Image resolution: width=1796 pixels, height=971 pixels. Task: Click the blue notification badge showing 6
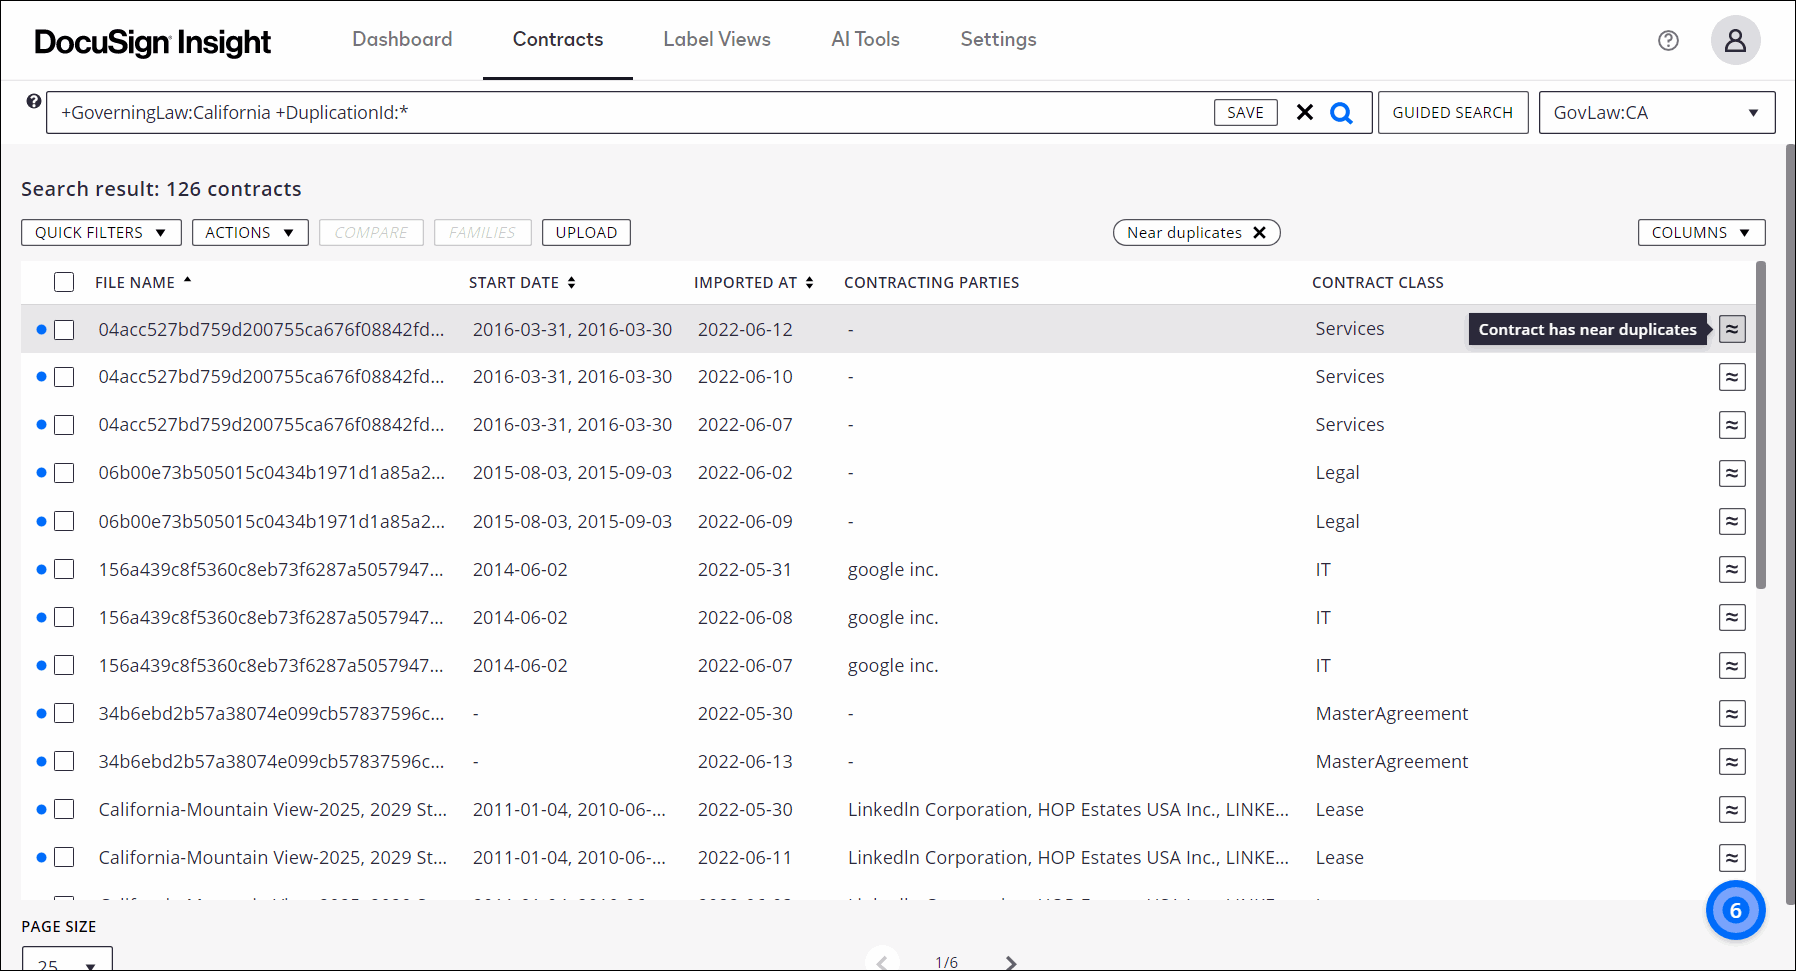pos(1735,910)
